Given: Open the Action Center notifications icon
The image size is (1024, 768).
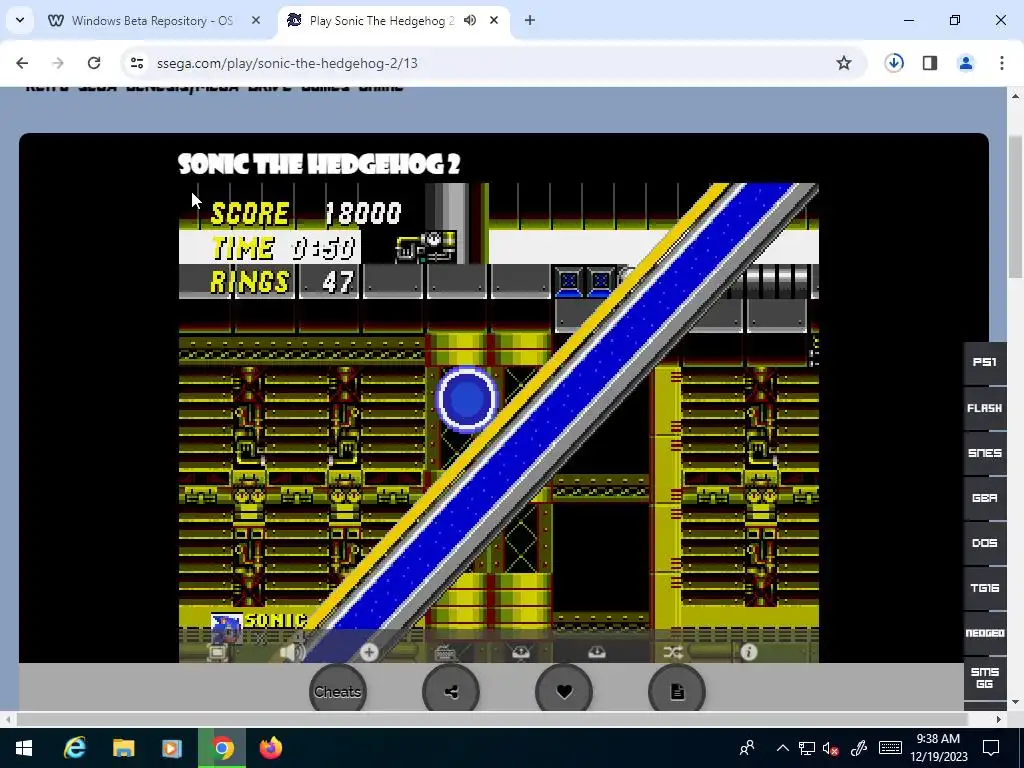Looking at the screenshot, I should (x=991, y=748).
